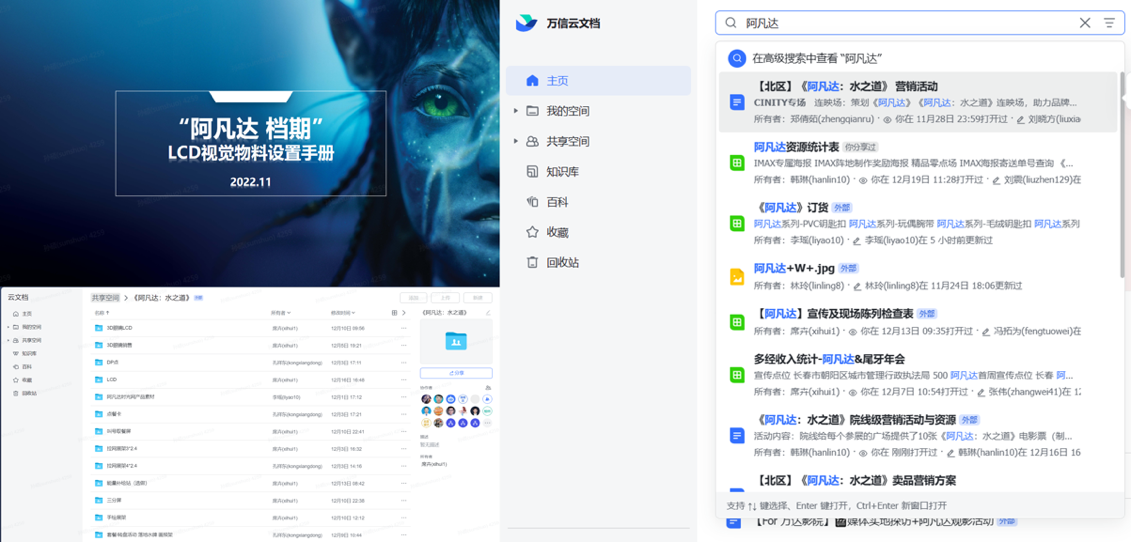Click 百科 in the small screenshot sidebar
Viewport: 1131px width, 542px height.
tap(25, 367)
